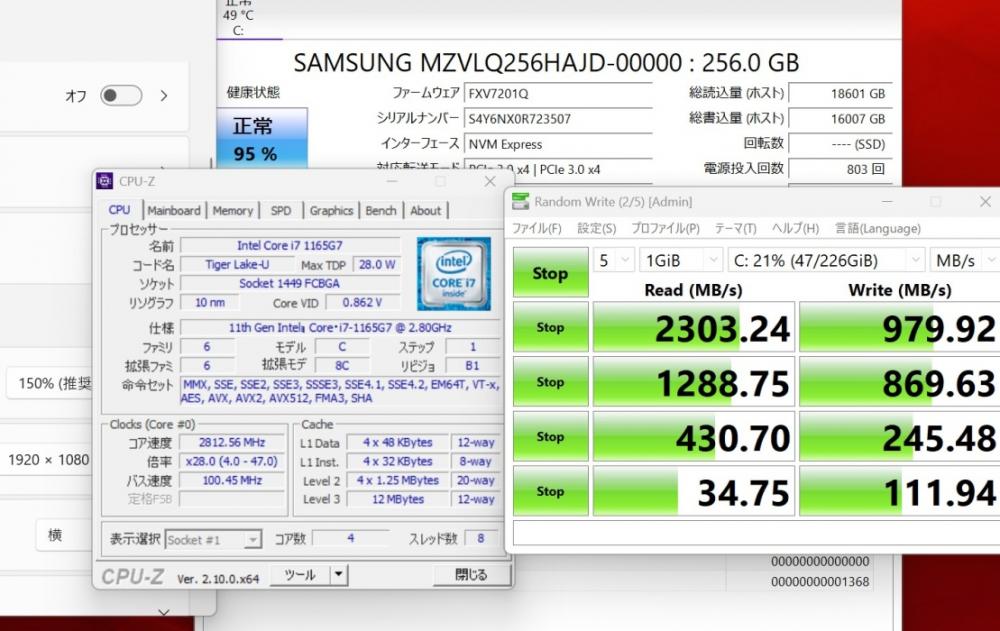The height and width of the screenshot is (631, 1000).
Task: Open the SPD tab in CPU-Z
Action: pos(281,211)
